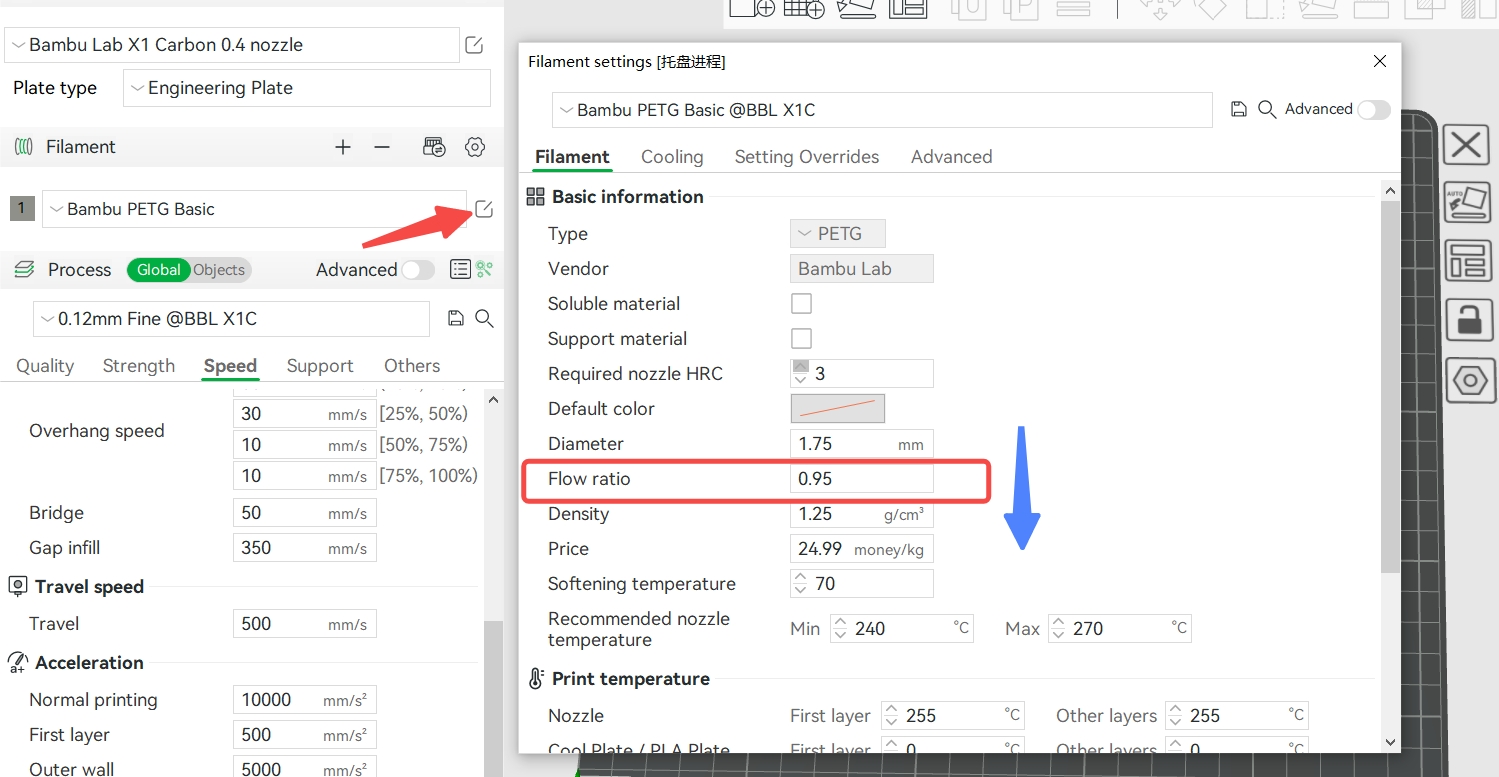The image size is (1499, 777).
Task: Click the Travel speed field
Action: (x=305, y=624)
